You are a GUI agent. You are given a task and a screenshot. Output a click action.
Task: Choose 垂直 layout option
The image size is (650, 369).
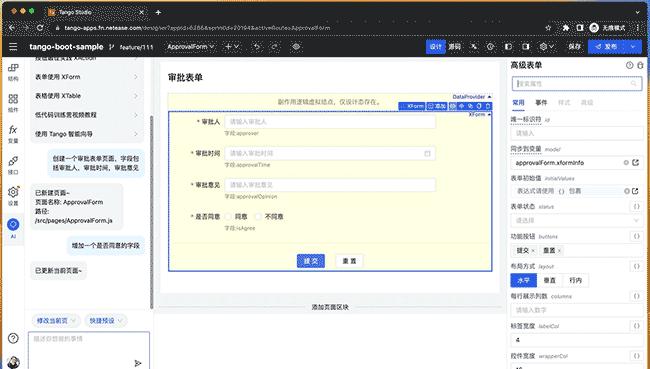[550, 280]
